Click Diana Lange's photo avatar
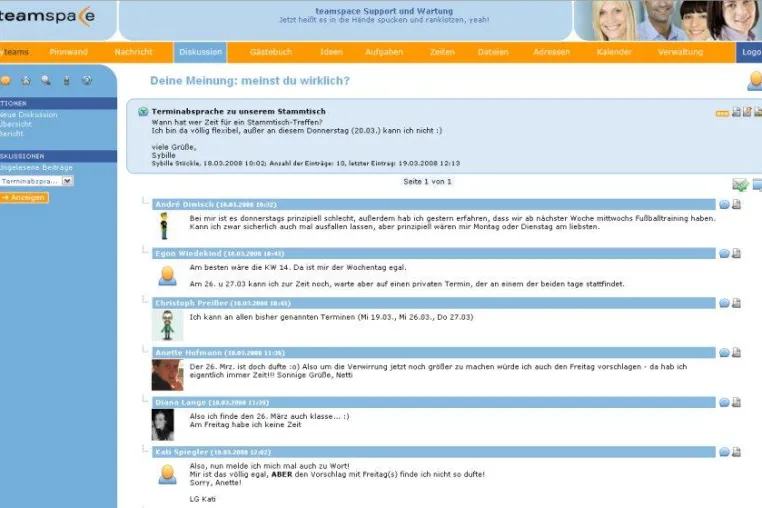The width and height of the screenshot is (762, 508). click(x=163, y=425)
